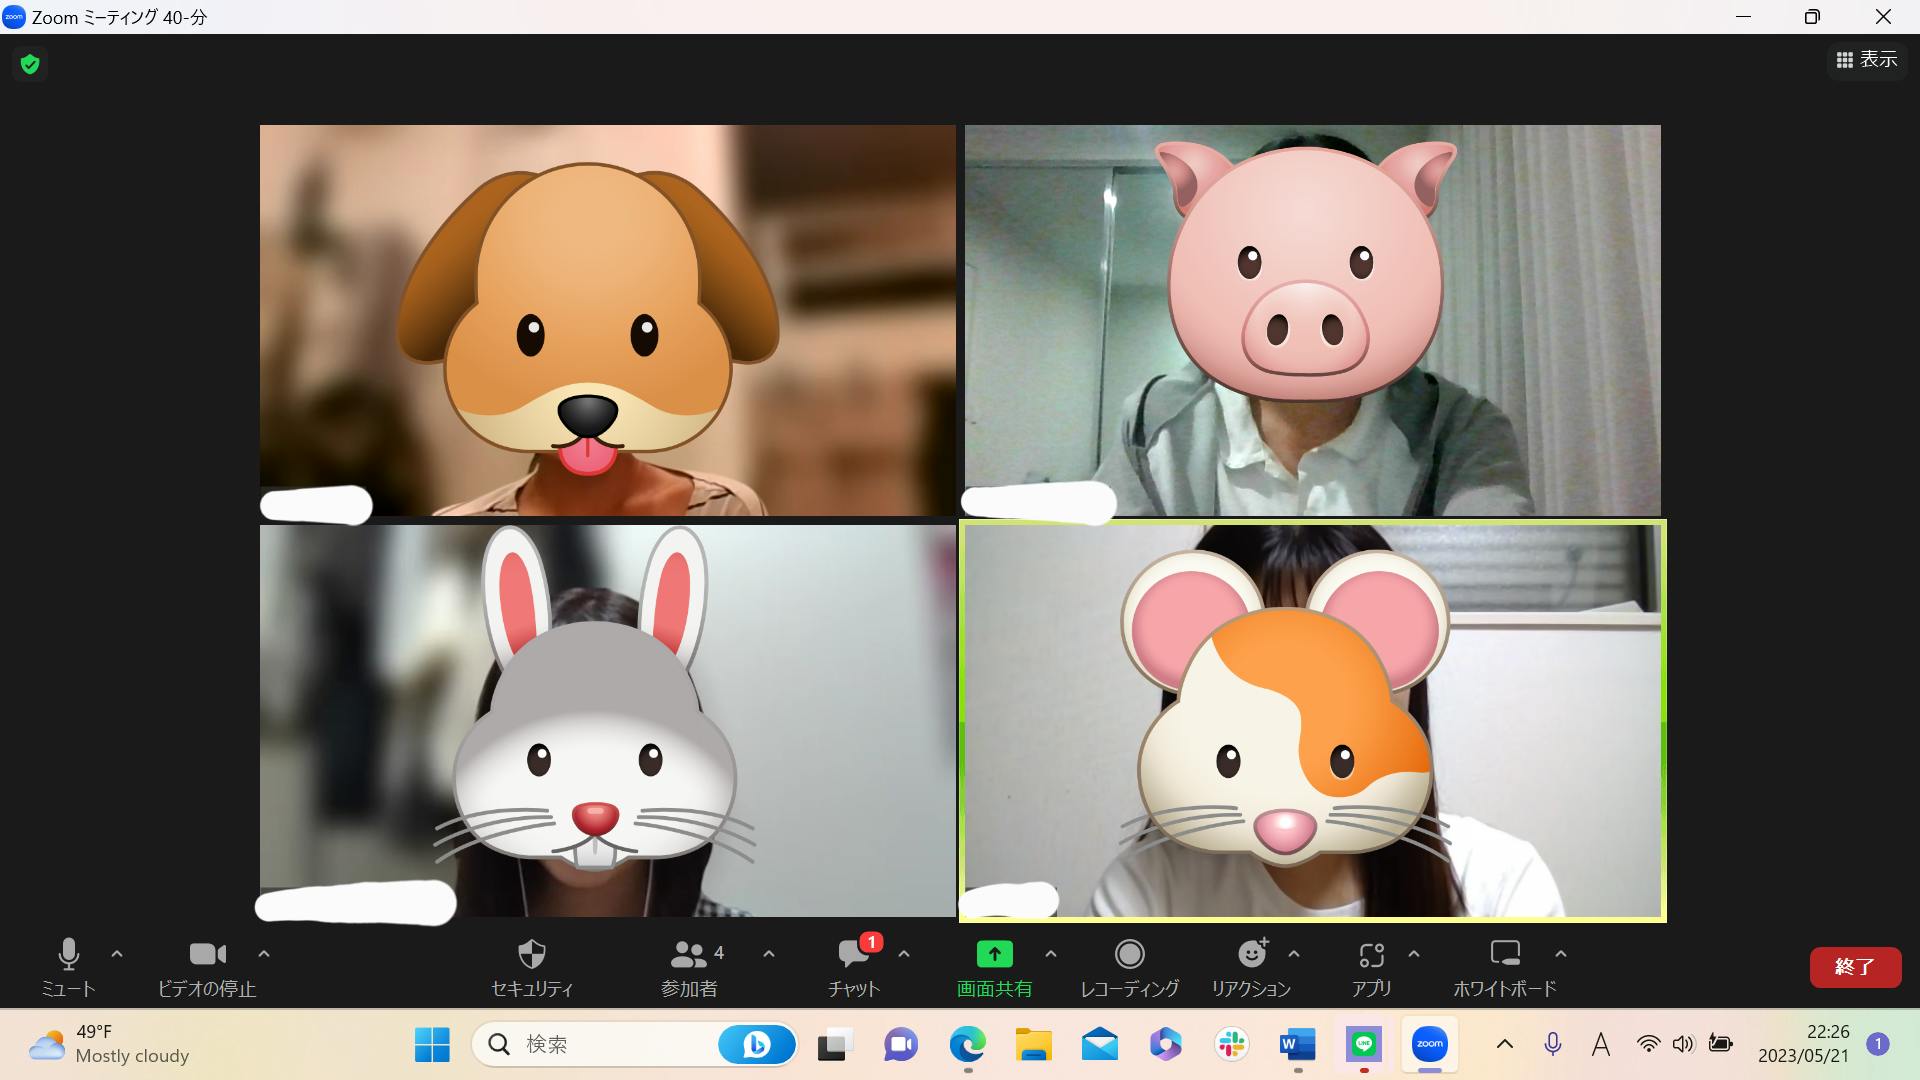The height and width of the screenshot is (1080, 1920).
Task: Expand video options arrow beside camera
Action: 264,954
